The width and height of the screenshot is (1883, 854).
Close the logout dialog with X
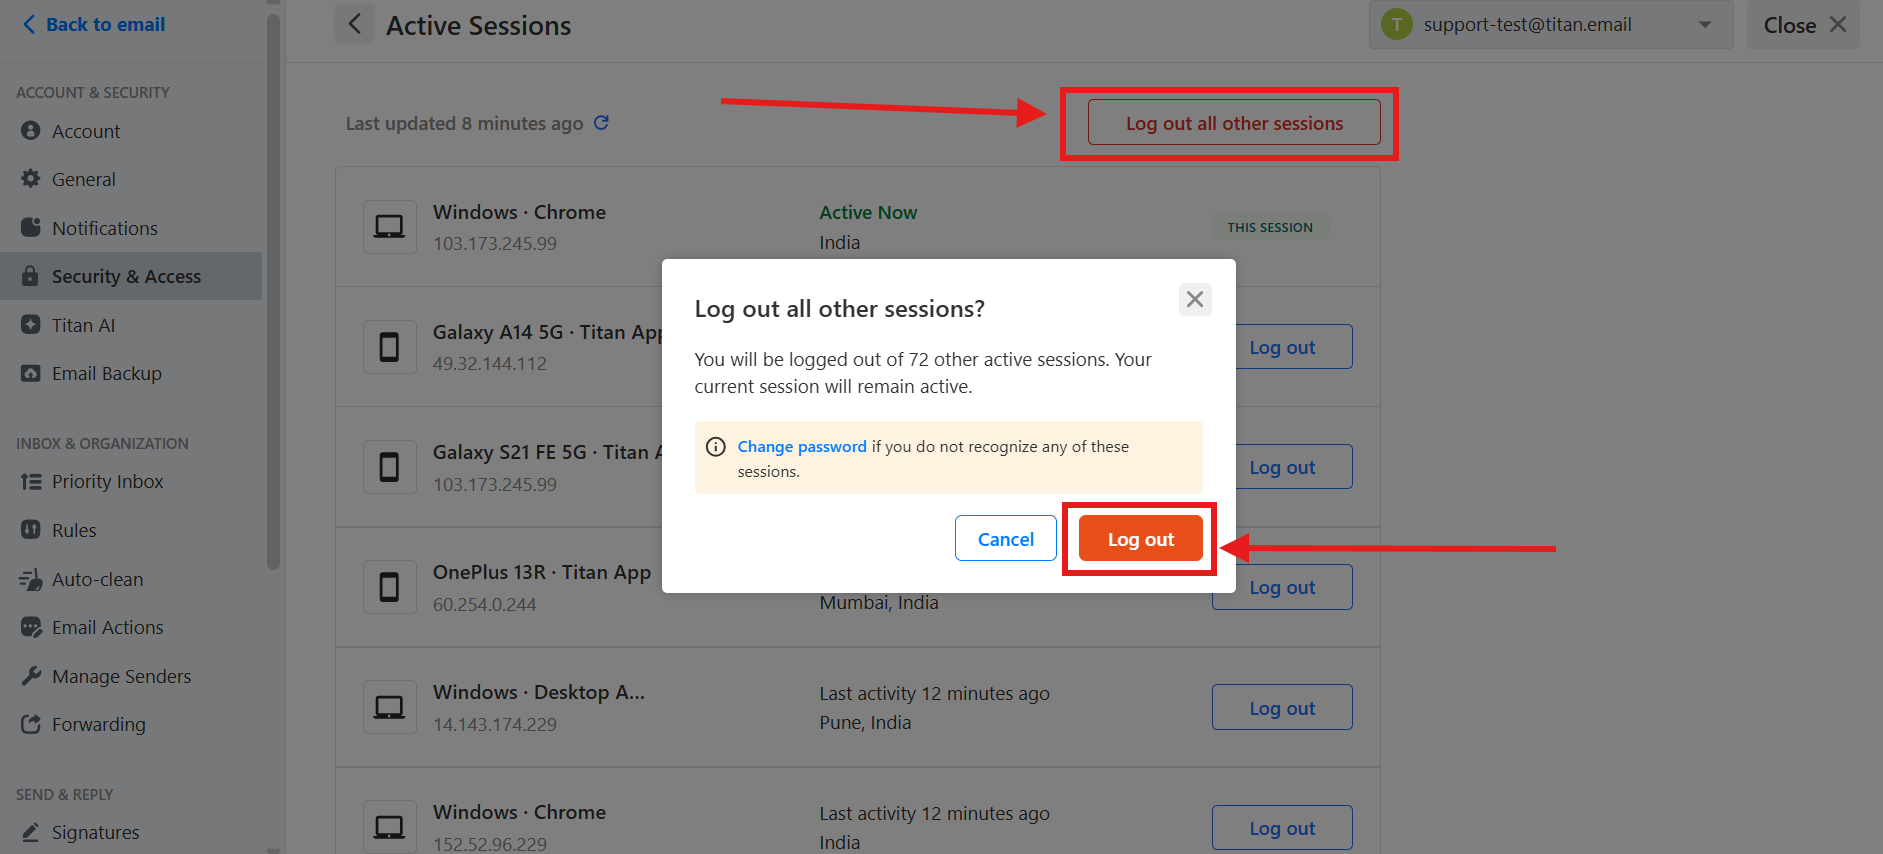point(1195,299)
